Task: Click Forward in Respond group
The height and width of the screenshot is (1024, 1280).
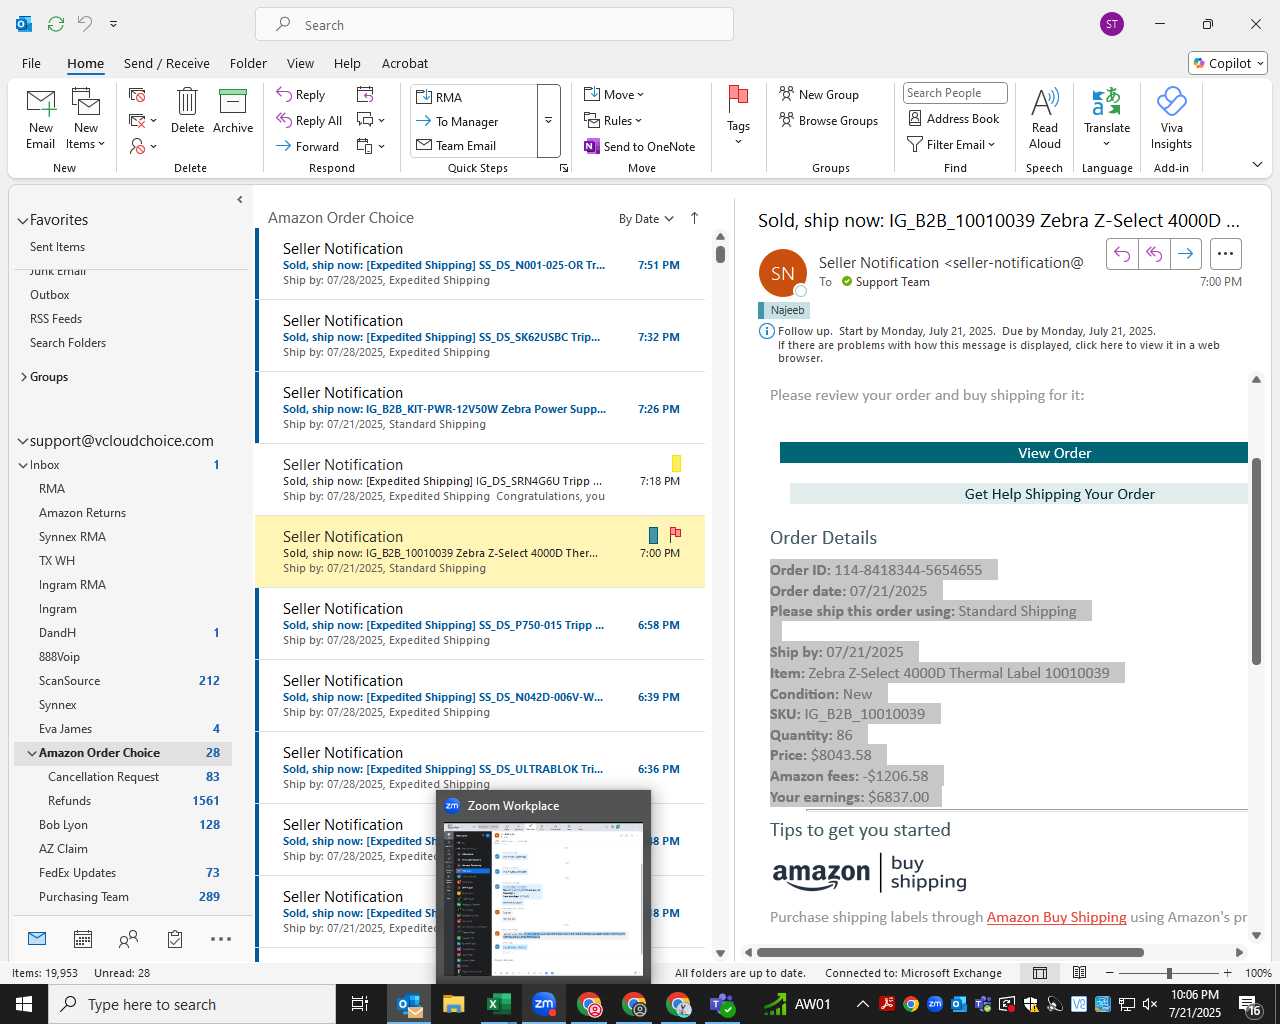Action: (308, 146)
